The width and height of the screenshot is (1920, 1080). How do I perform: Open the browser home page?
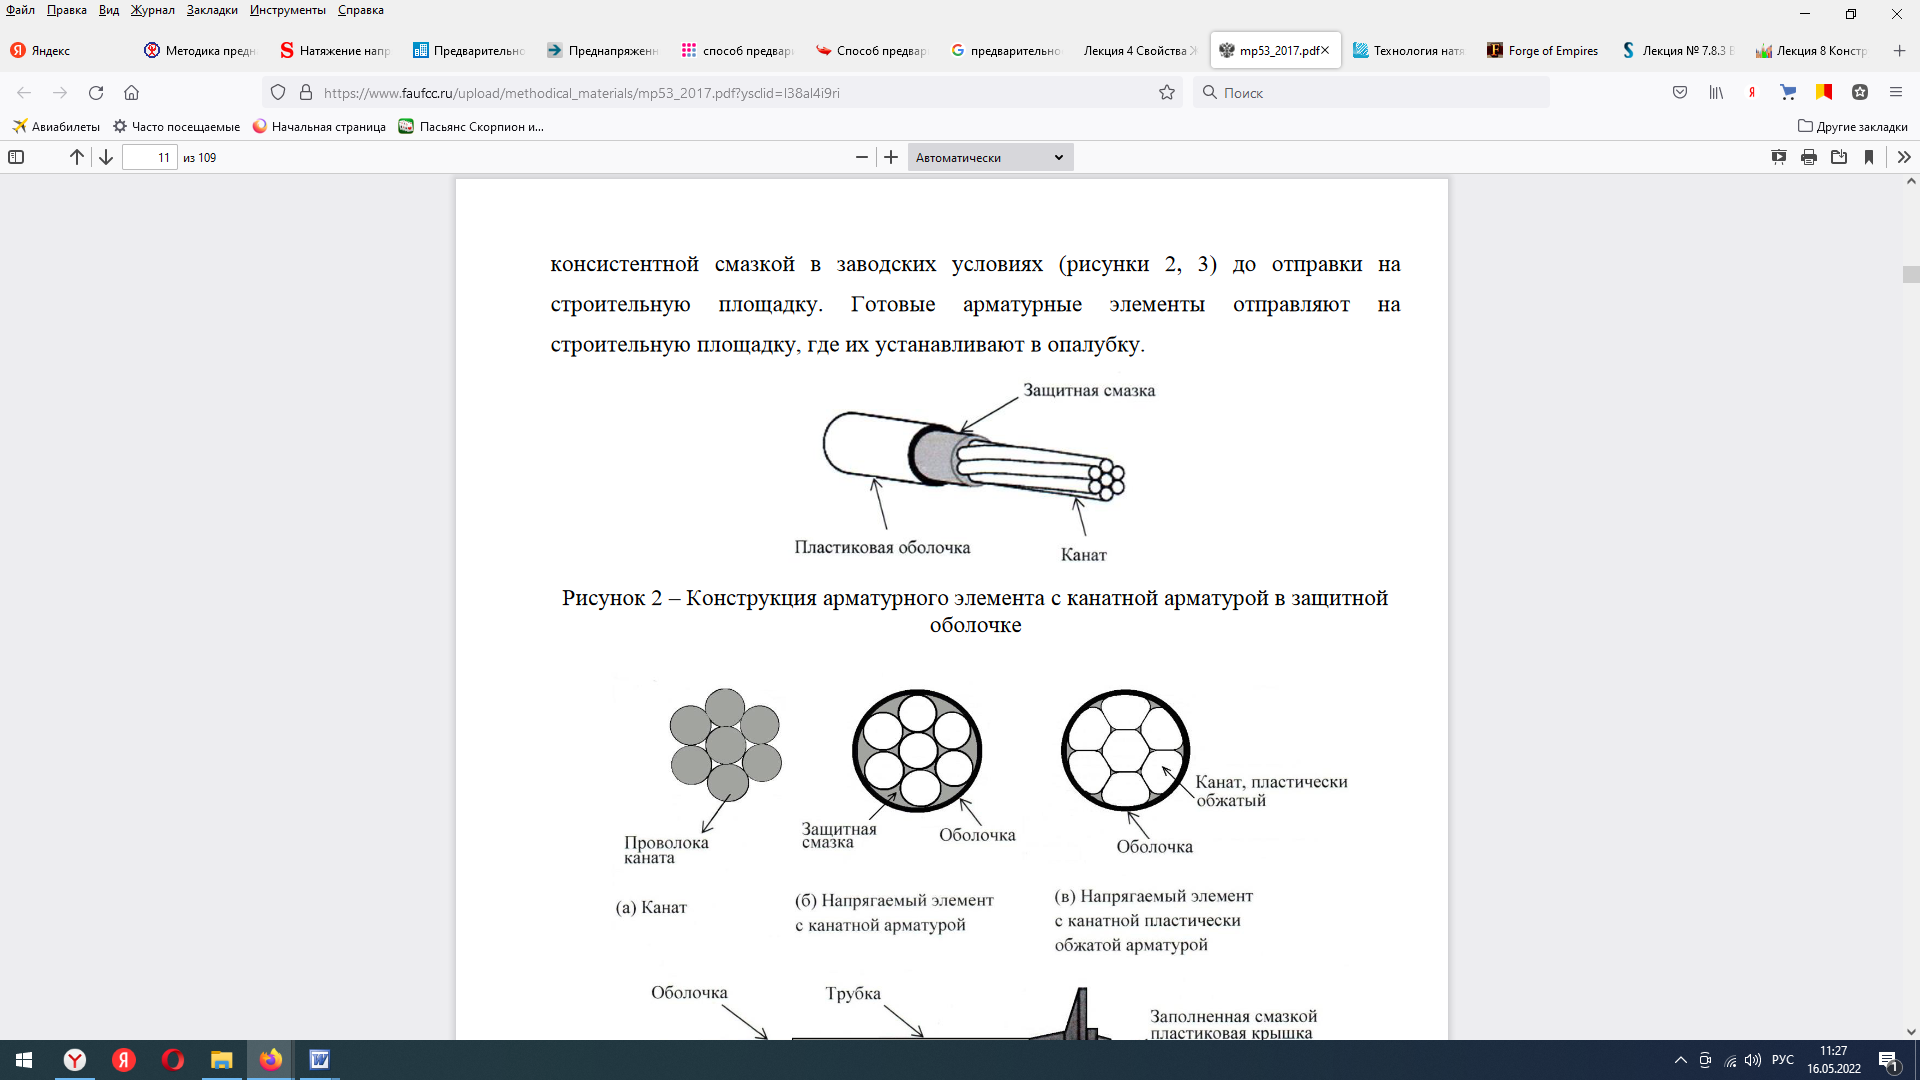(131, 93)
